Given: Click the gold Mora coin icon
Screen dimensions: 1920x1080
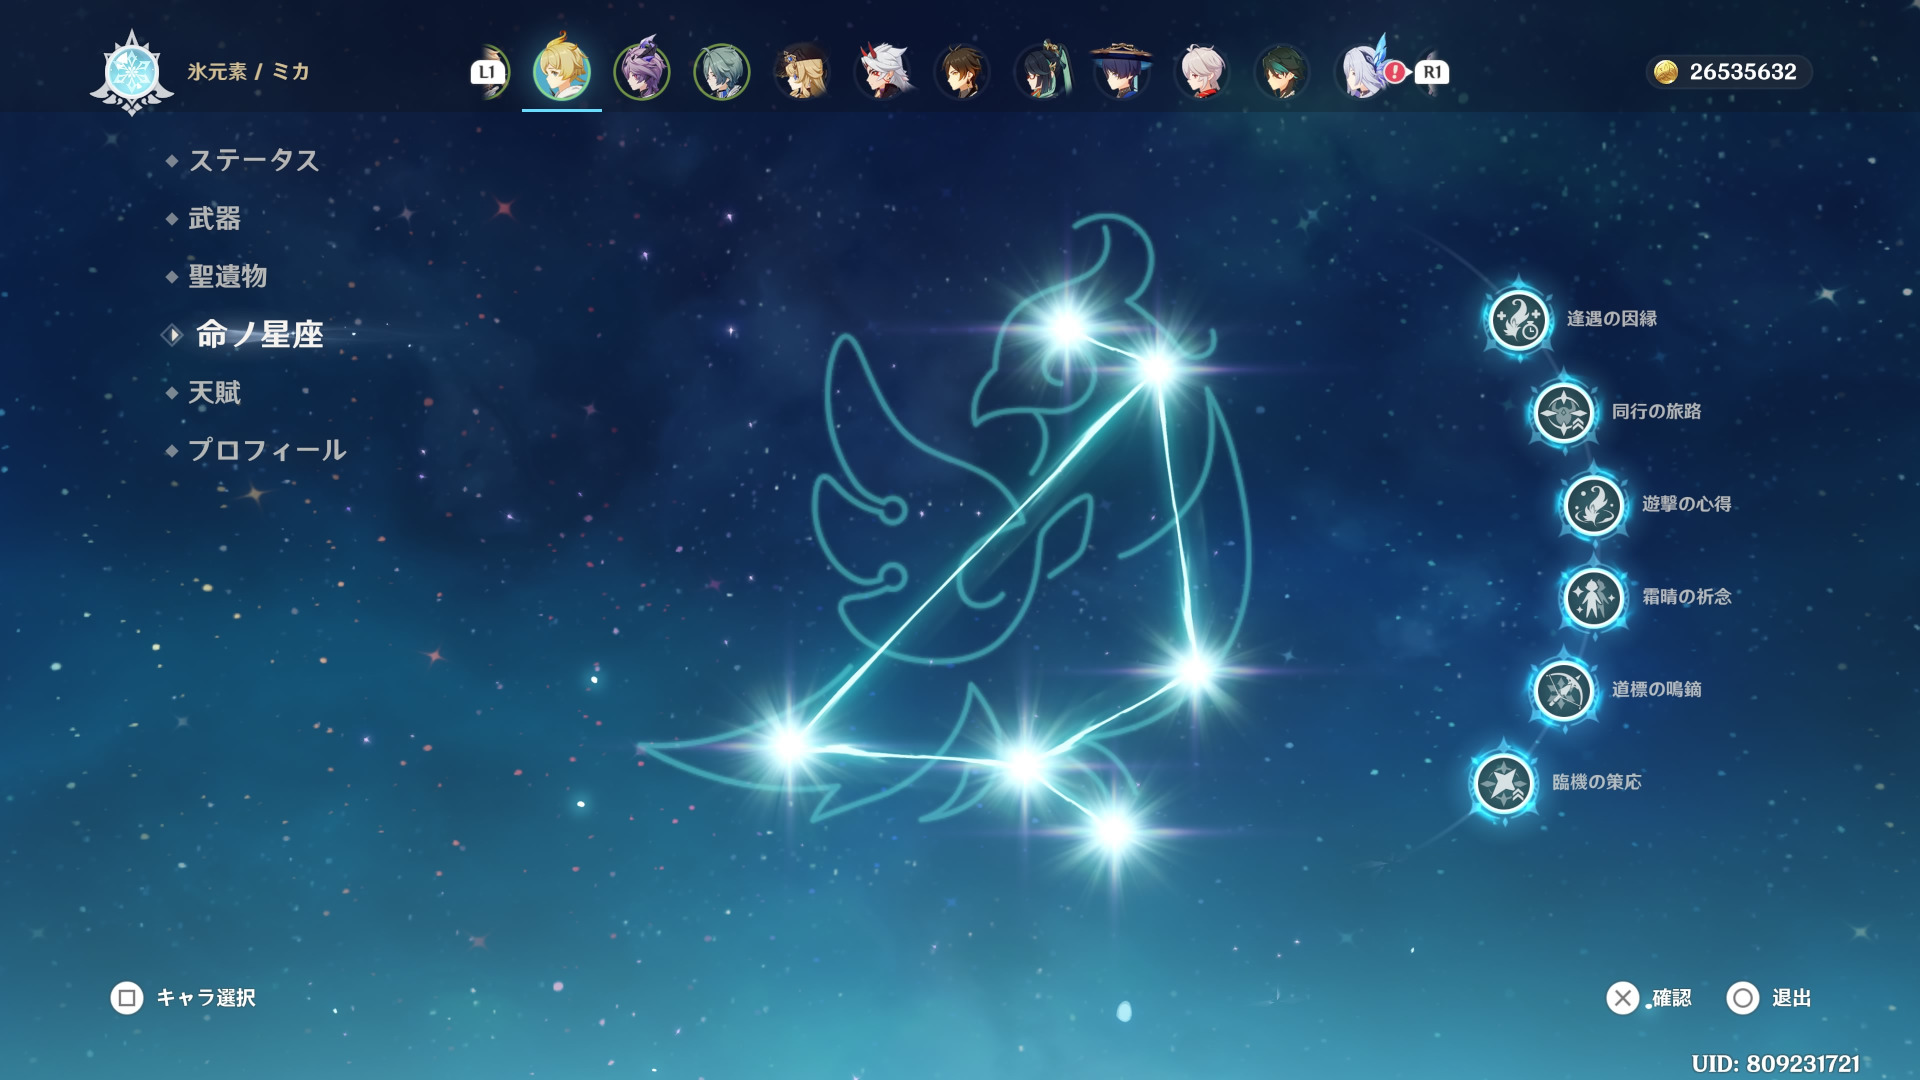Looking at the screenshot, I should click(1666, 72).
